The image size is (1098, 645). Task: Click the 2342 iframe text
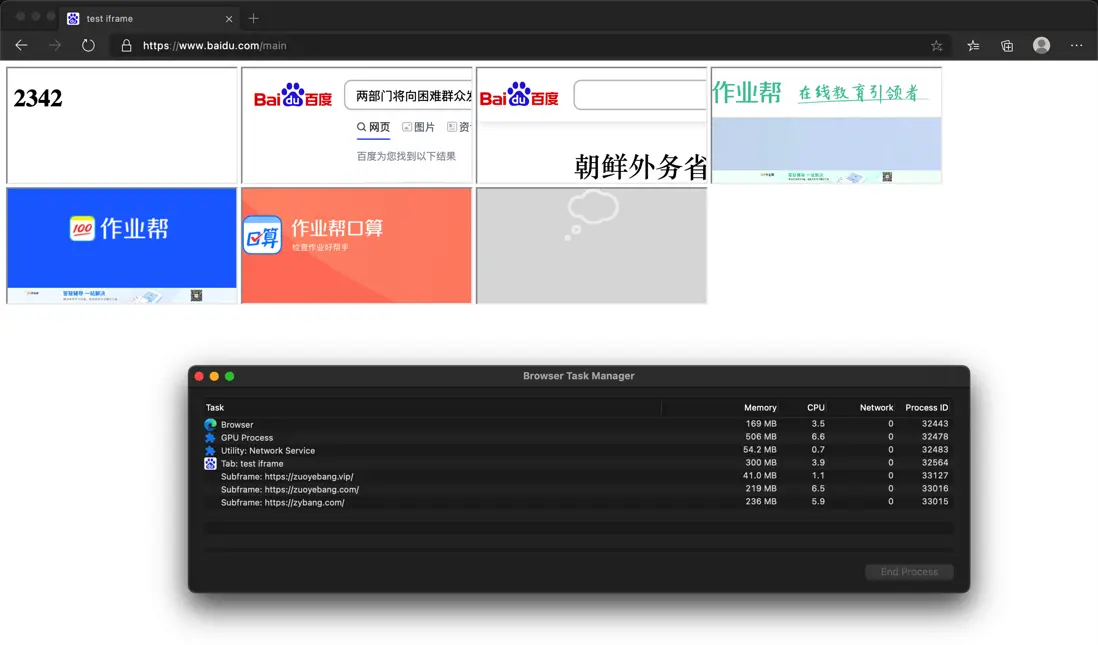[x=38, y=98]
